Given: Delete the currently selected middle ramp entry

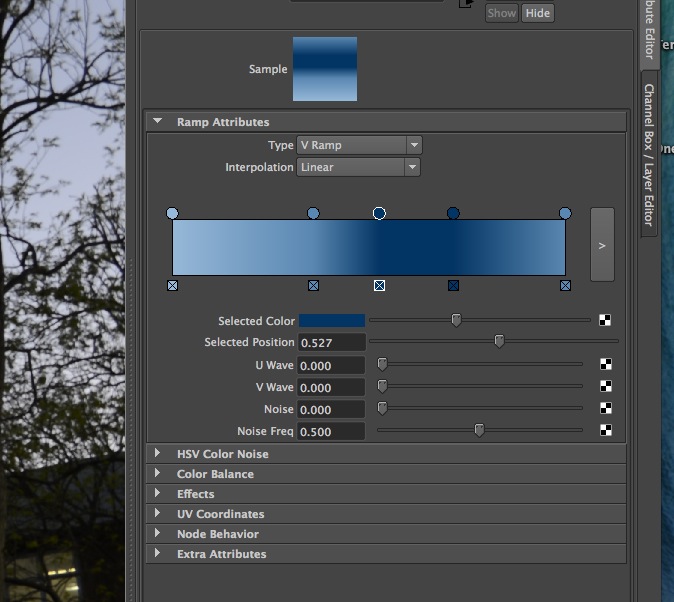Looking at the screenshot, I should pyautogui.click(x=379, y=286).
